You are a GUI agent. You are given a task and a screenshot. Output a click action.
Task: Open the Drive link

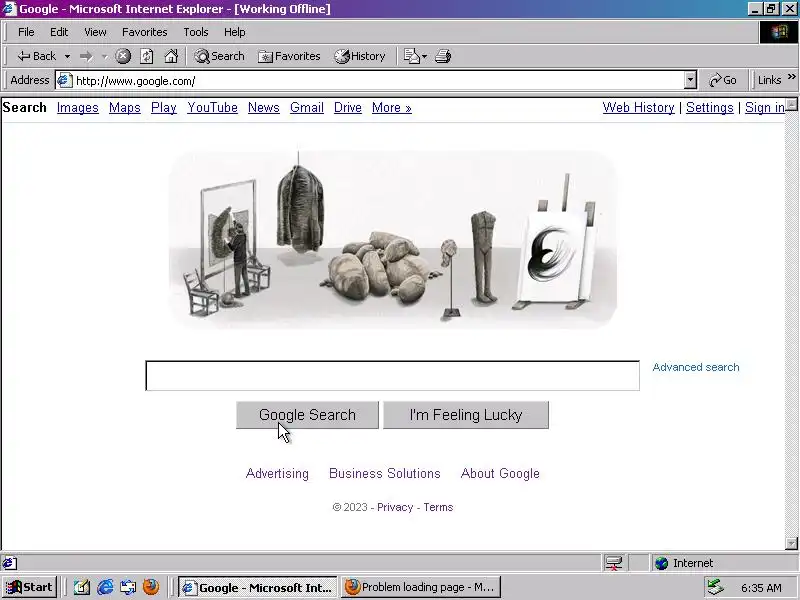pyautogui.click(x=347, y=108)
